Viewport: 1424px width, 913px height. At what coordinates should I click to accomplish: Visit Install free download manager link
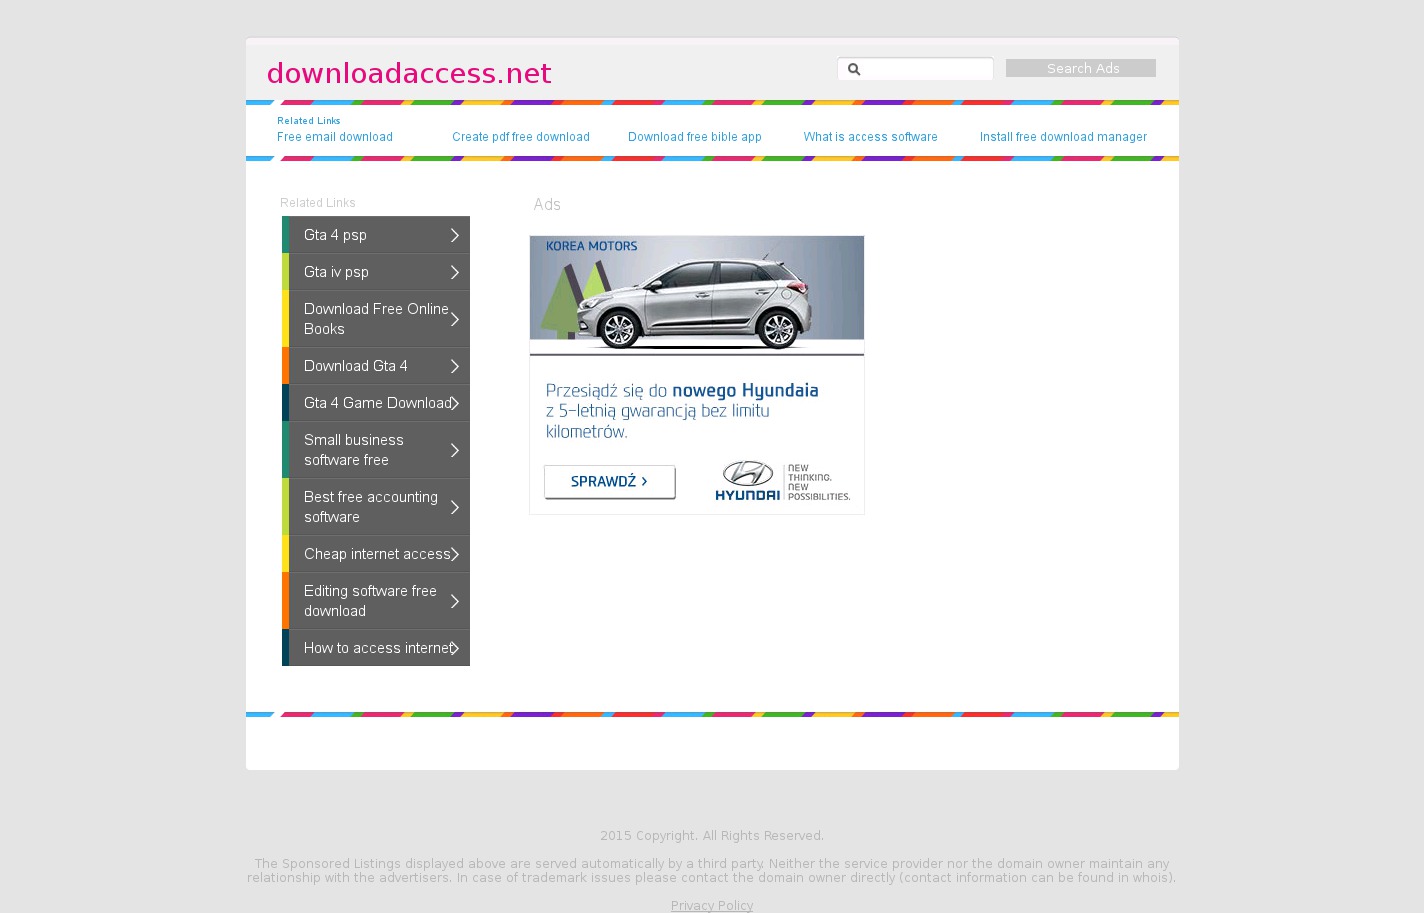(x=1062, y=137)
